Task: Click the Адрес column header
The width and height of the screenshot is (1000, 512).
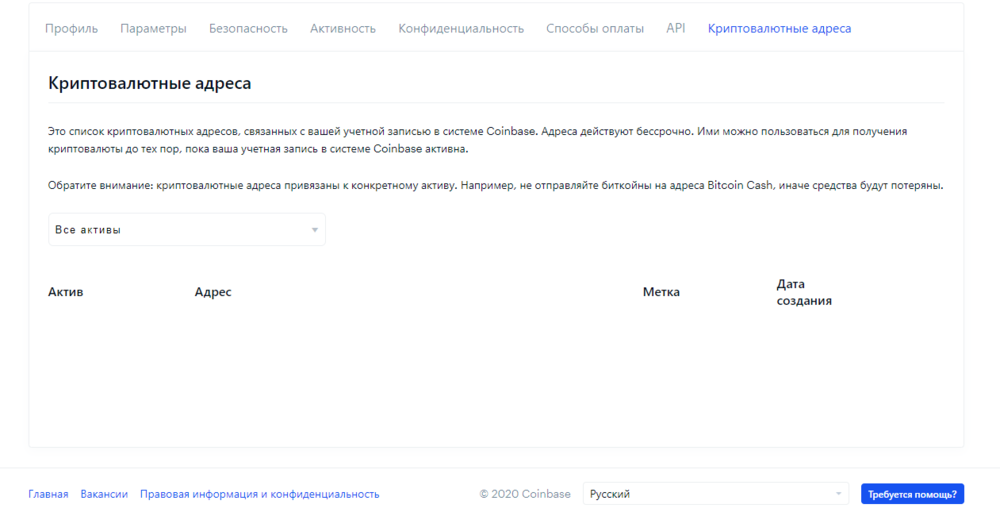Action: pos(213,292)
